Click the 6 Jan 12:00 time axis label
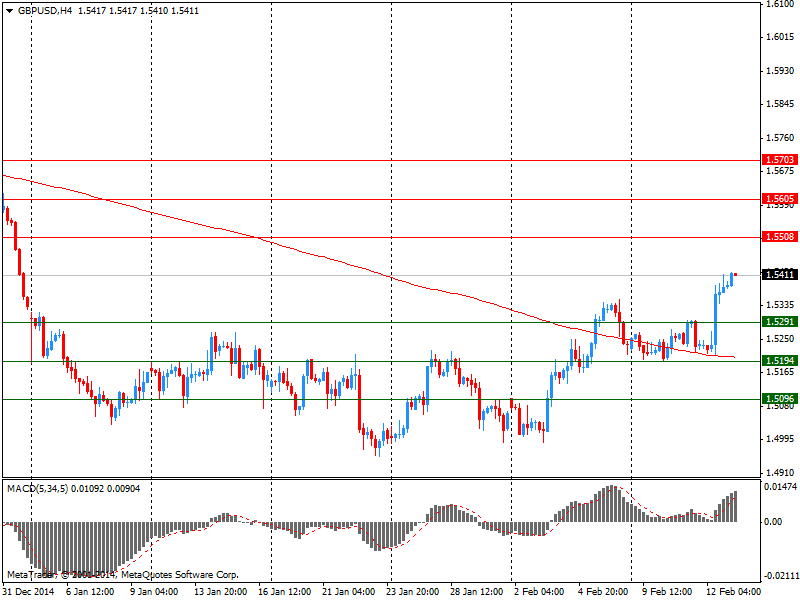The width and height of the screenshot is (800, 600). coord(90,592)
